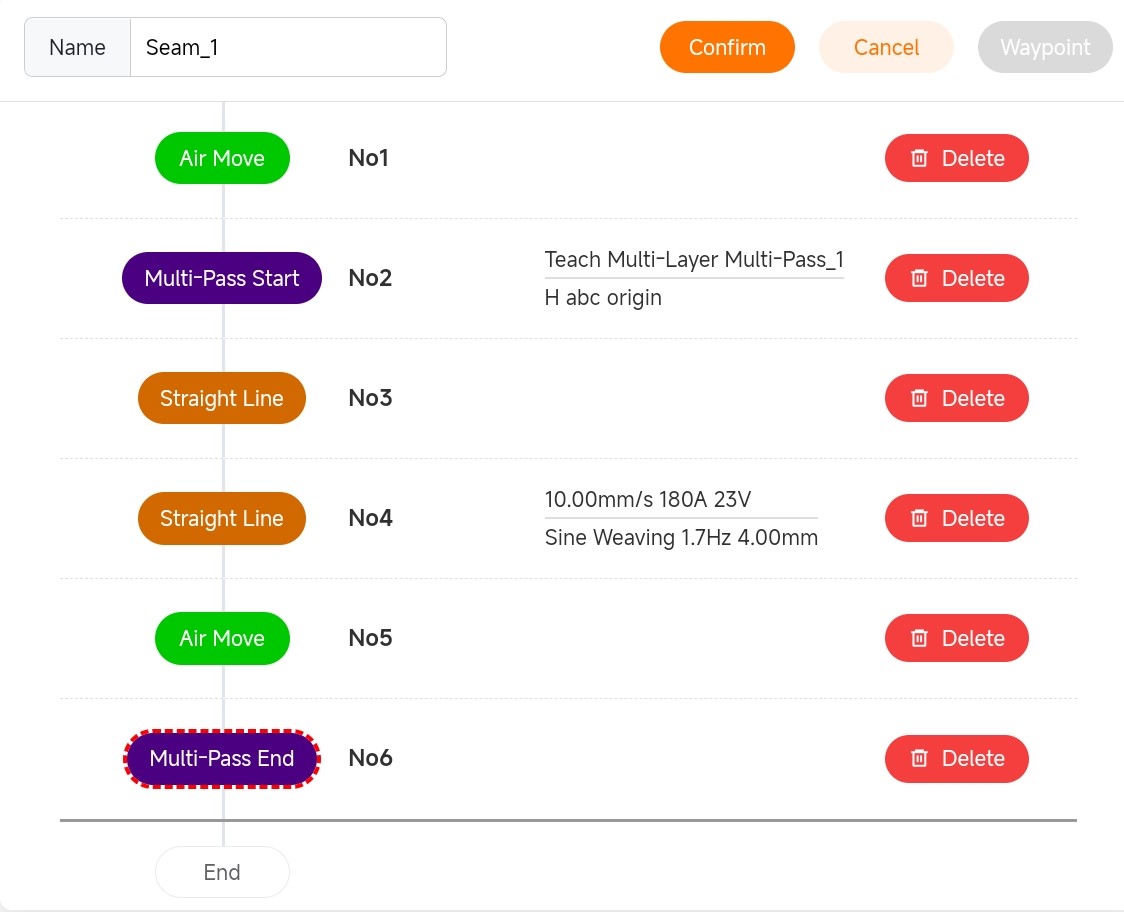Click the End node at the bottom
This screenshot has width=1124, height=912.
click(x=222, y=872)
